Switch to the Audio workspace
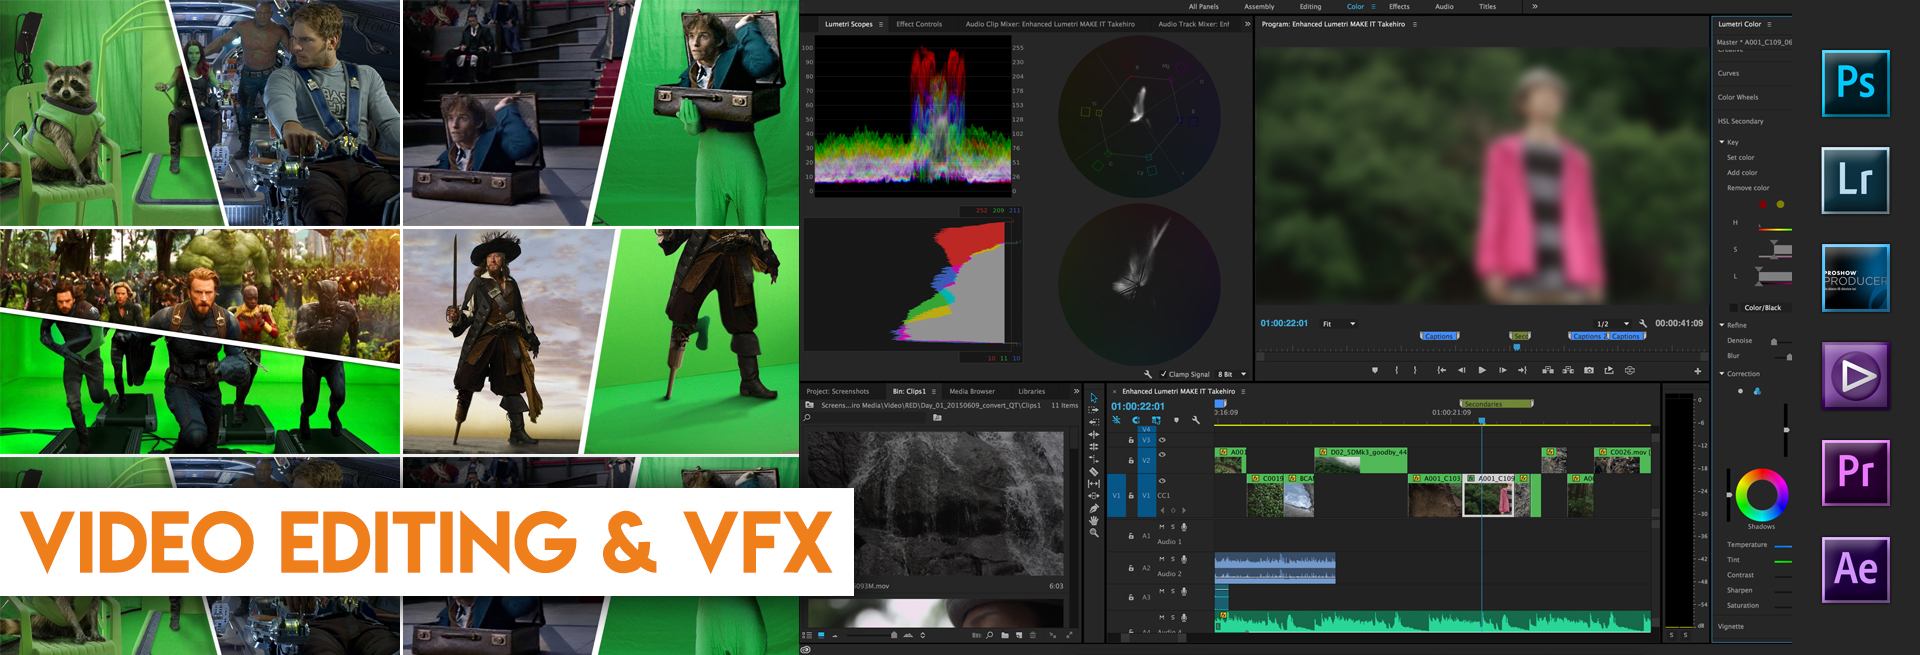Viewport: 1920px width, 655px height. pyautogui.click(x=1444, y=7)
